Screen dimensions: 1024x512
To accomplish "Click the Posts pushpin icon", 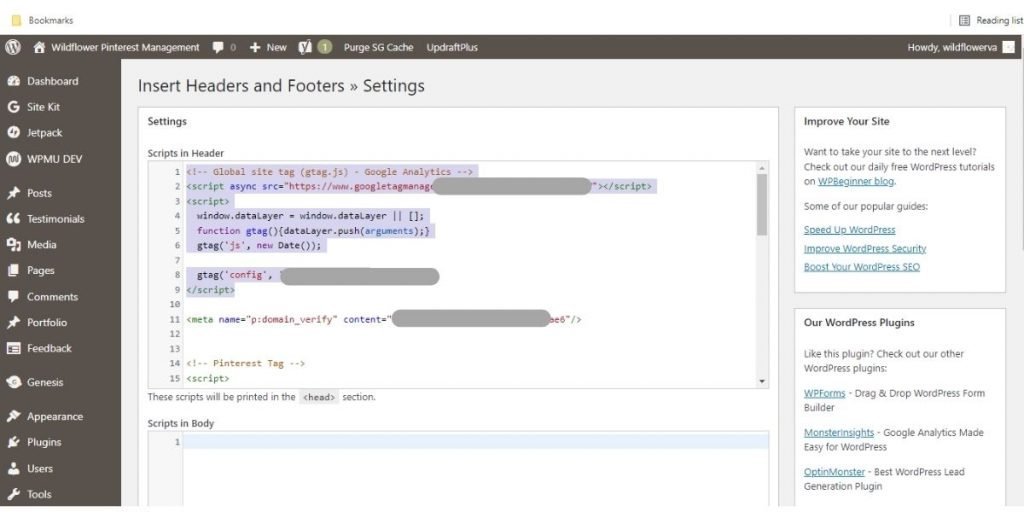I will pos(13,193).
